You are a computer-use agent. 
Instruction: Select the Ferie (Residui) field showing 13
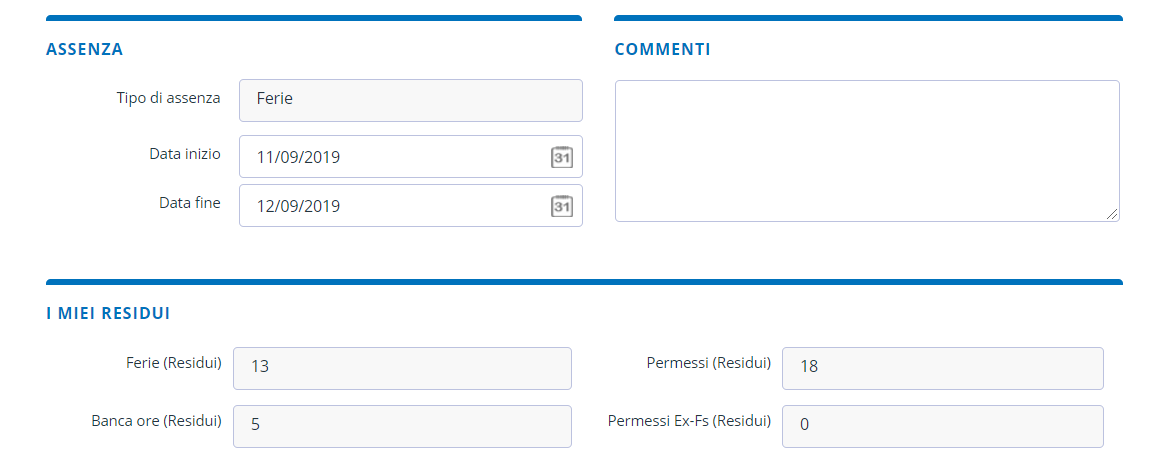tap(402, 368)
